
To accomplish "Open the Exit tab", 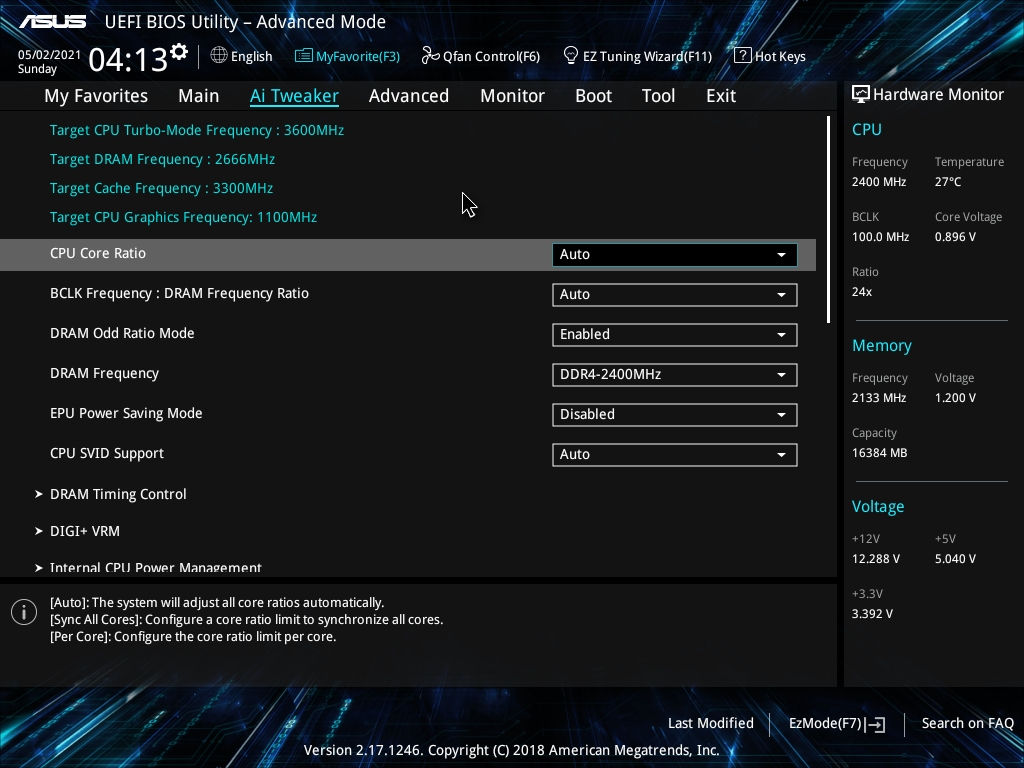I will pyautogui.click(x=721, y=96).
